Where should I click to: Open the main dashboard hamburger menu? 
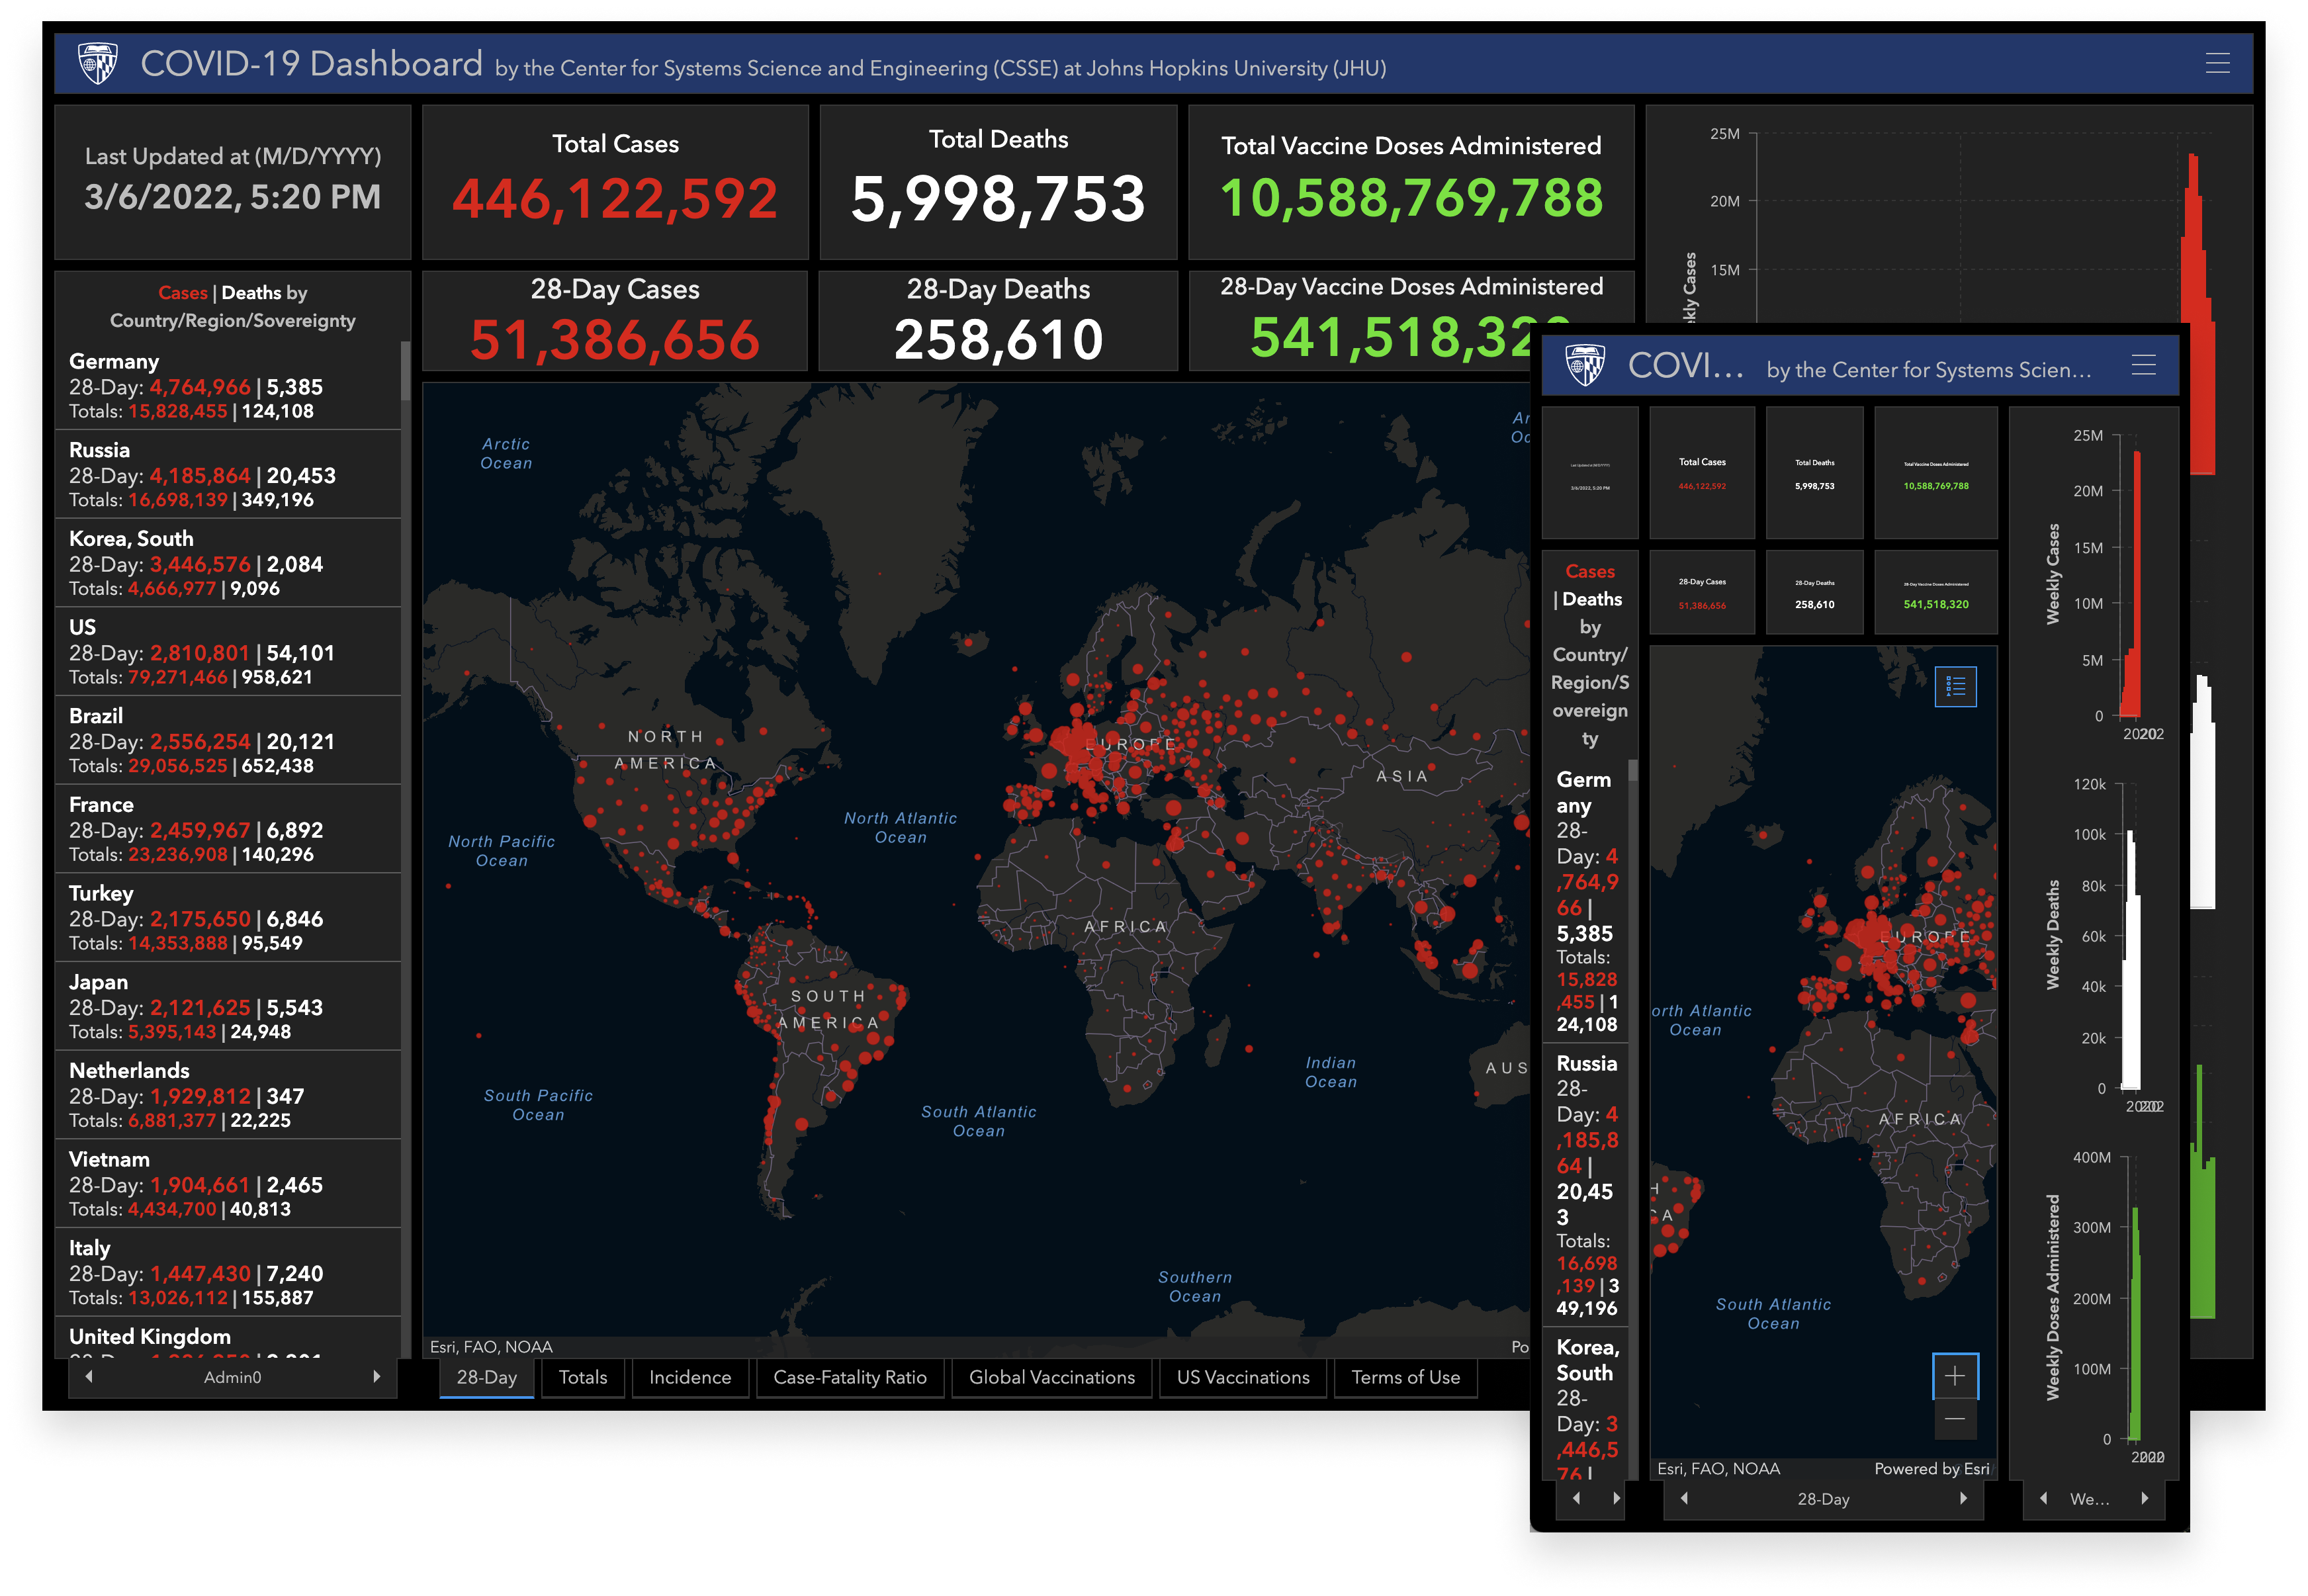(x=2217, y=64)
